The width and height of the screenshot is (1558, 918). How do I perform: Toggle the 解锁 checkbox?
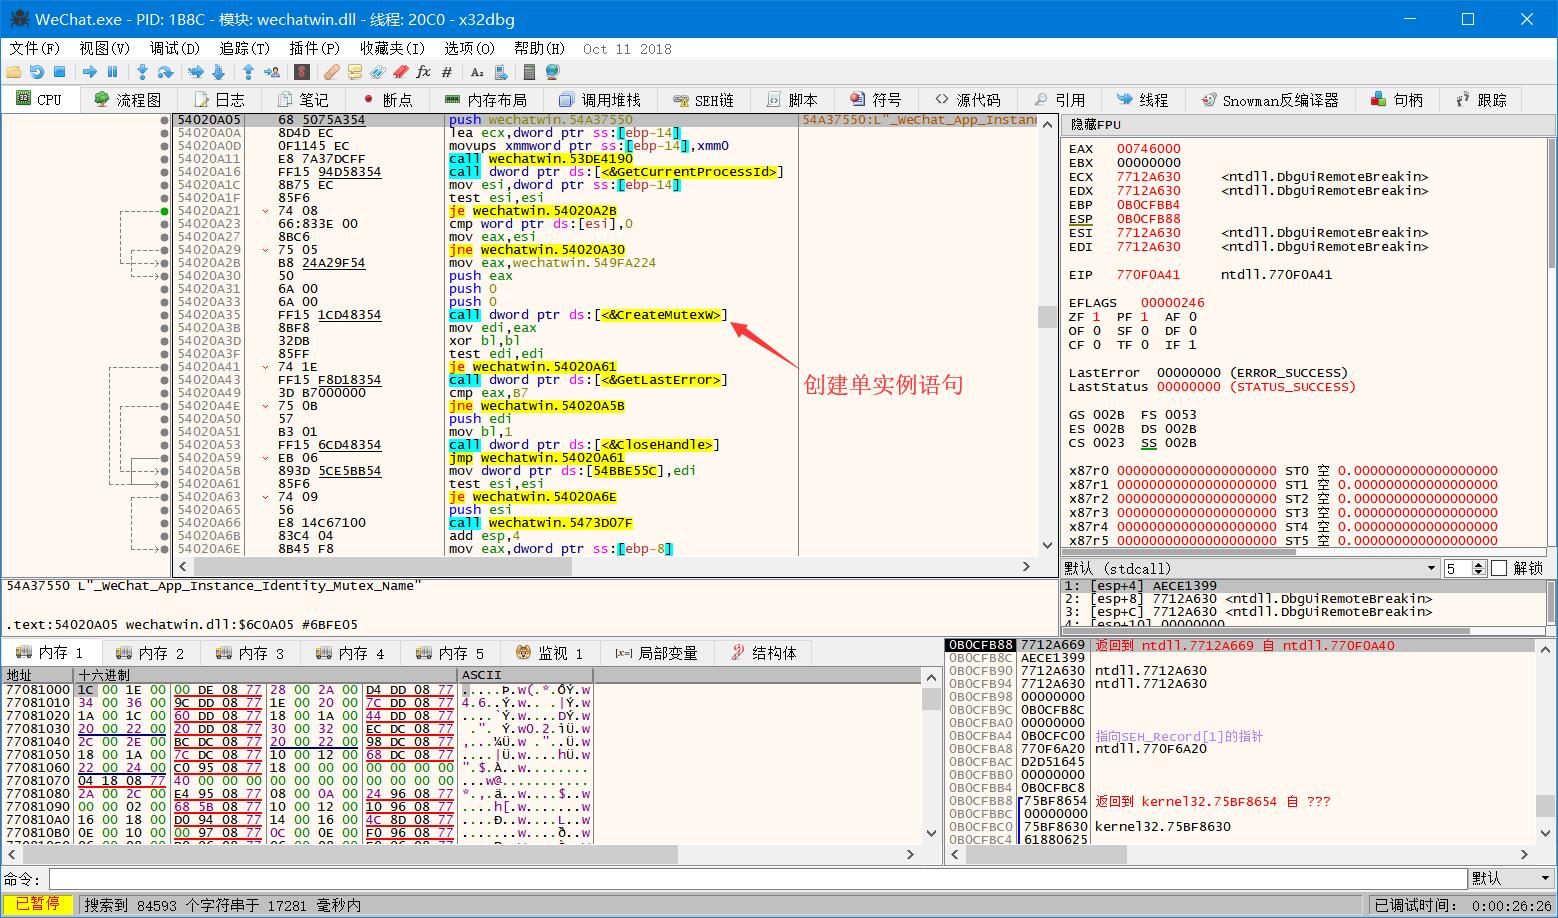(1499, 568)
